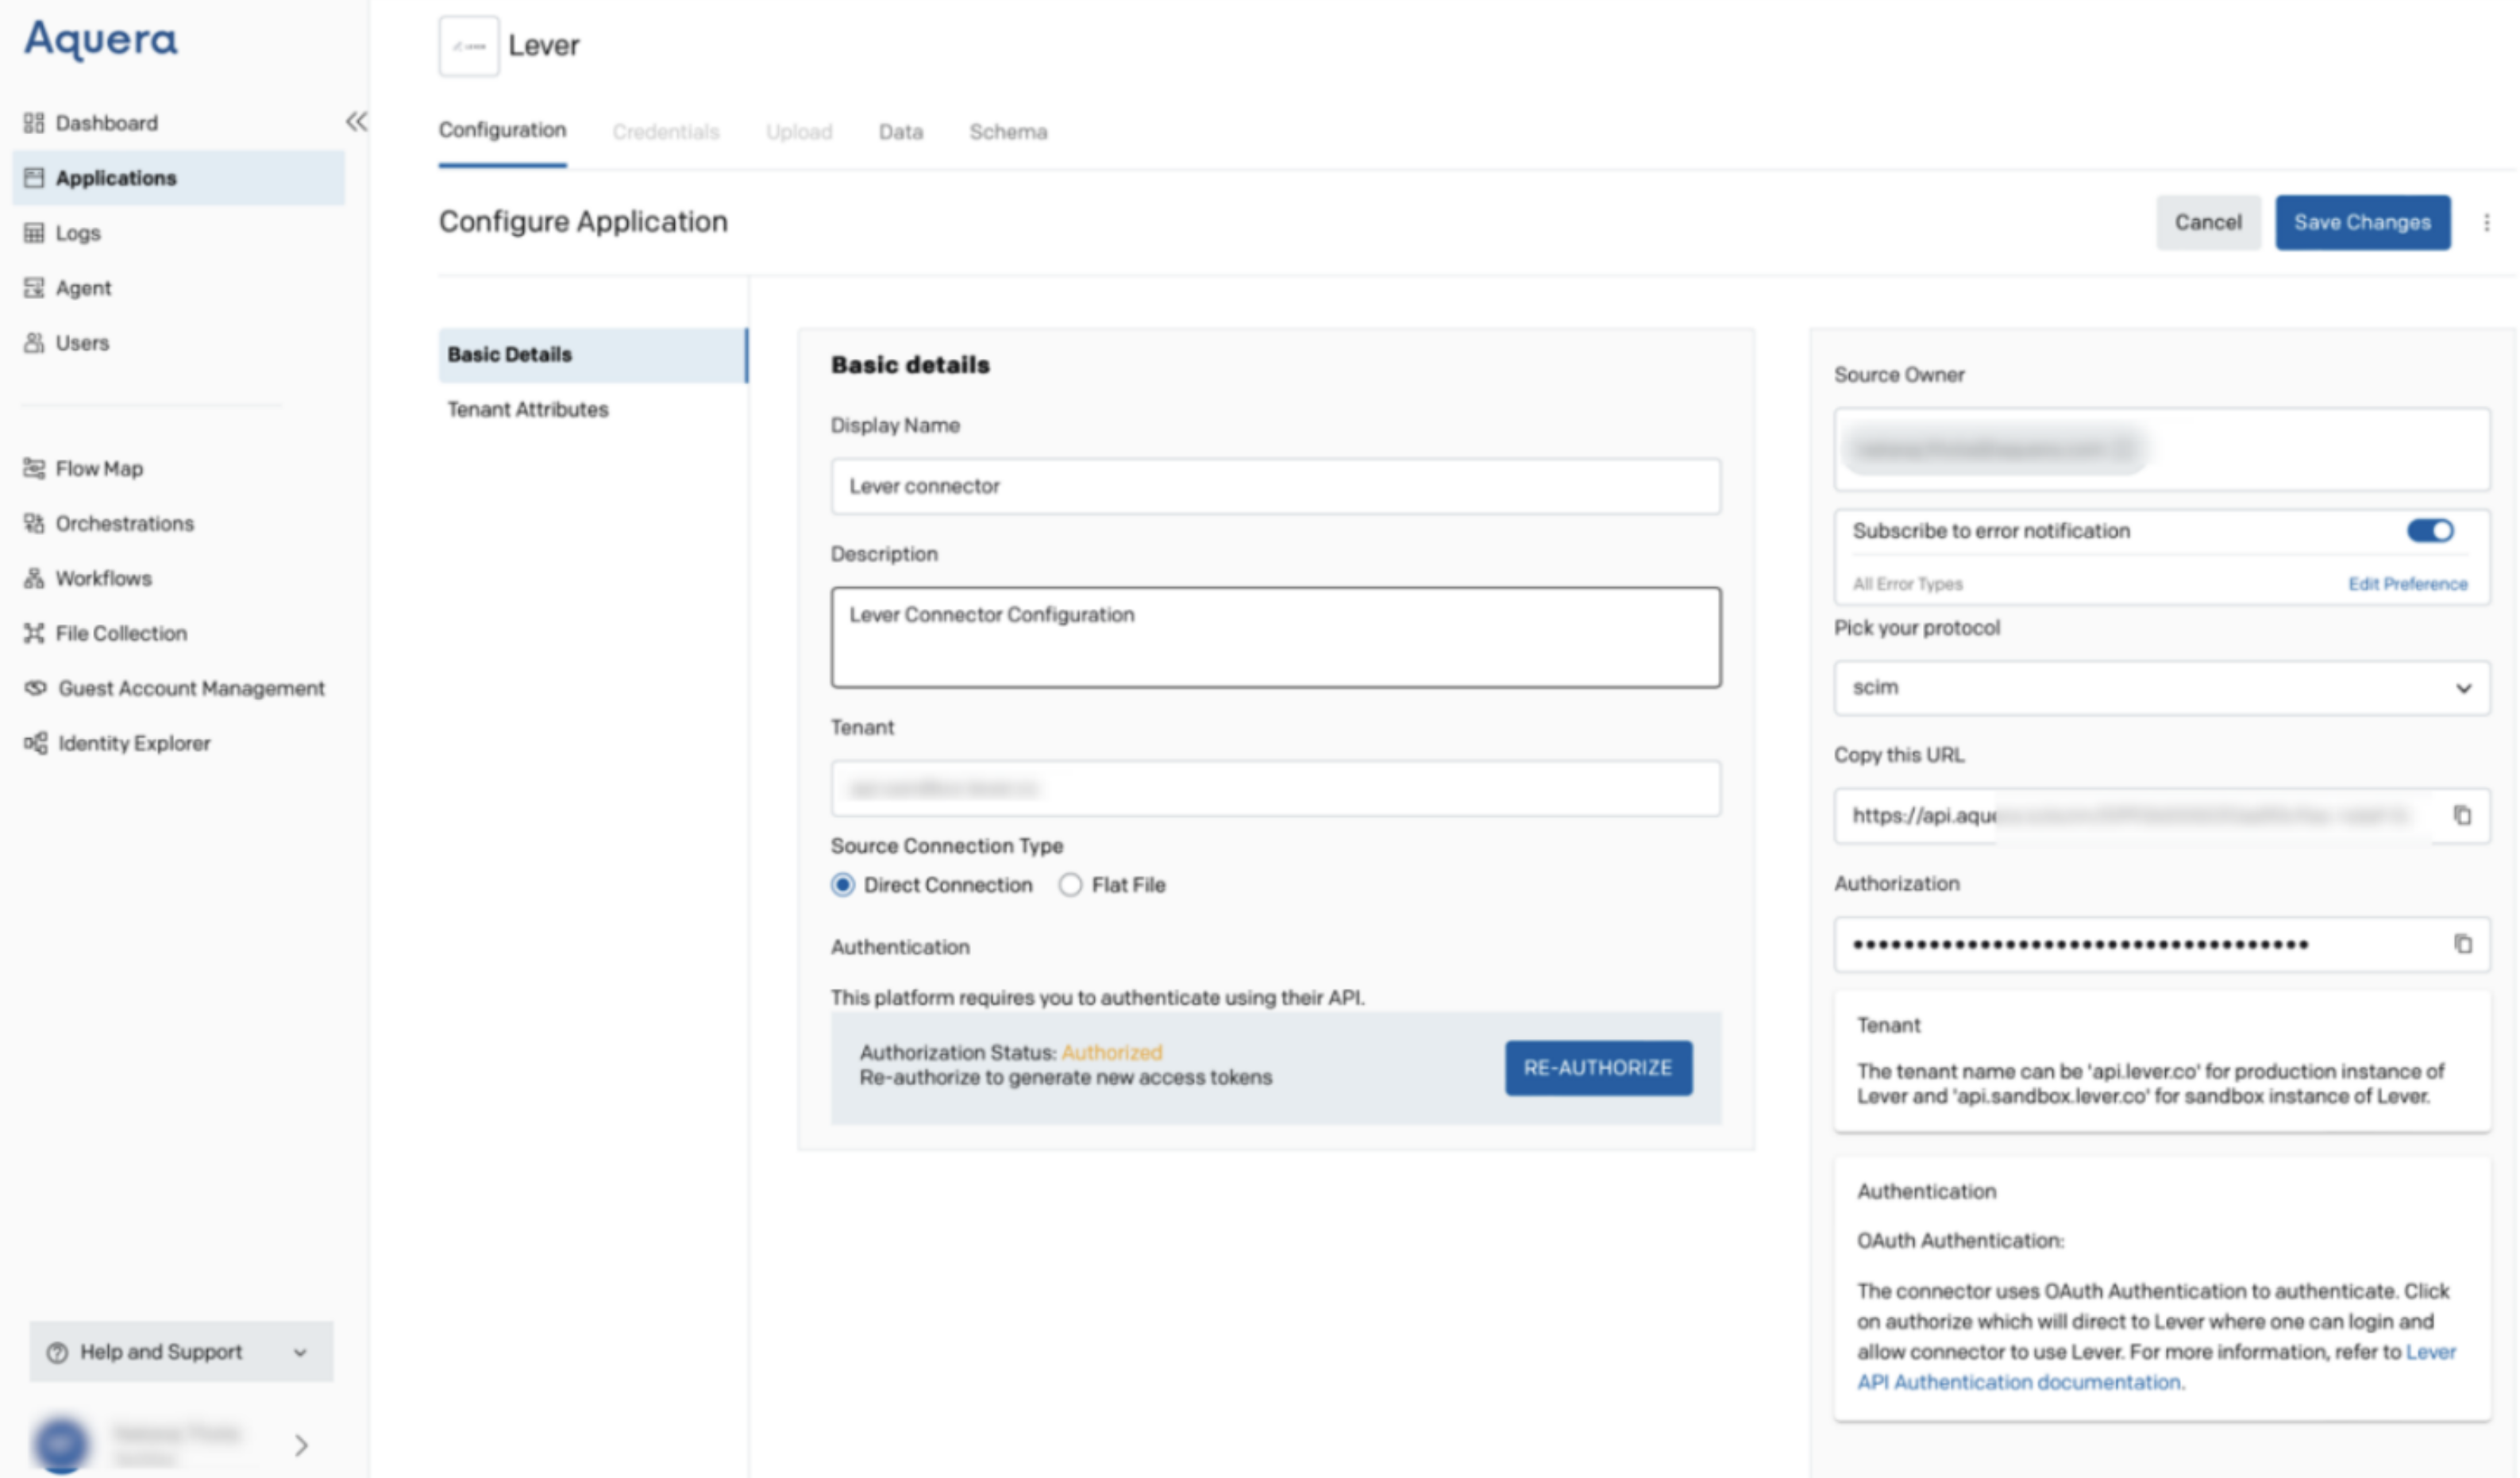Navigate to Orchestrations
The image size is (2520, 1478).
coord(125,523)
